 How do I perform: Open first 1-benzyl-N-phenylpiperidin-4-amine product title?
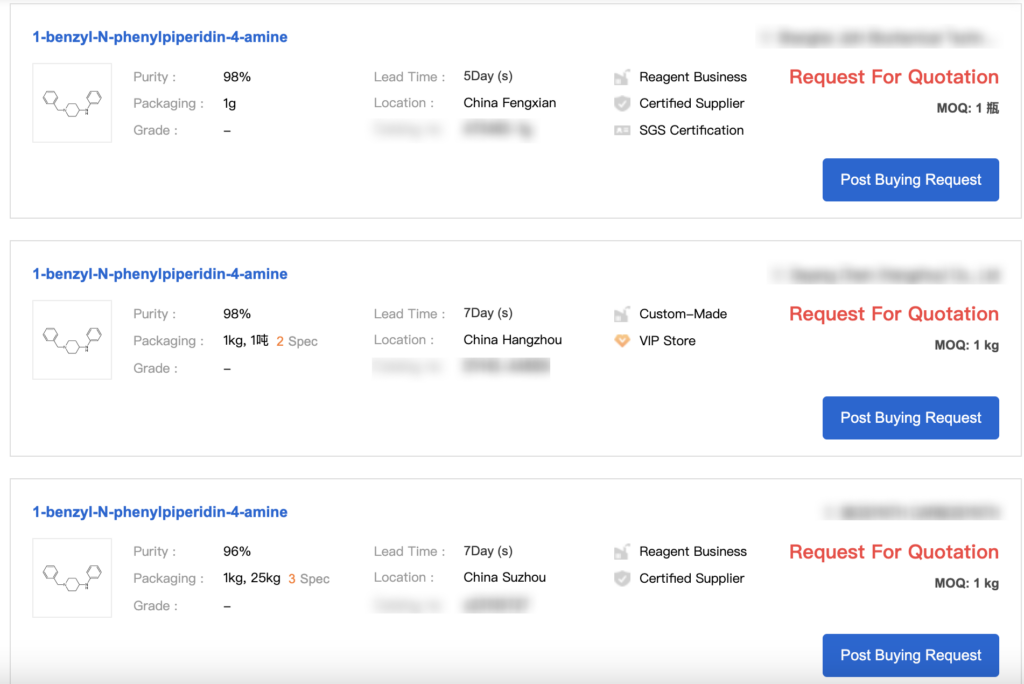[x=160, y=37]
